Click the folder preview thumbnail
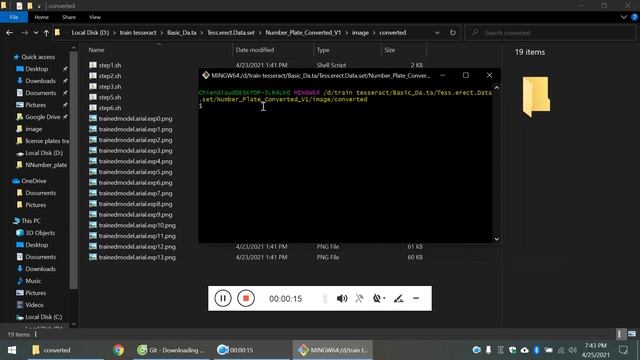 [x=536, y=97]
